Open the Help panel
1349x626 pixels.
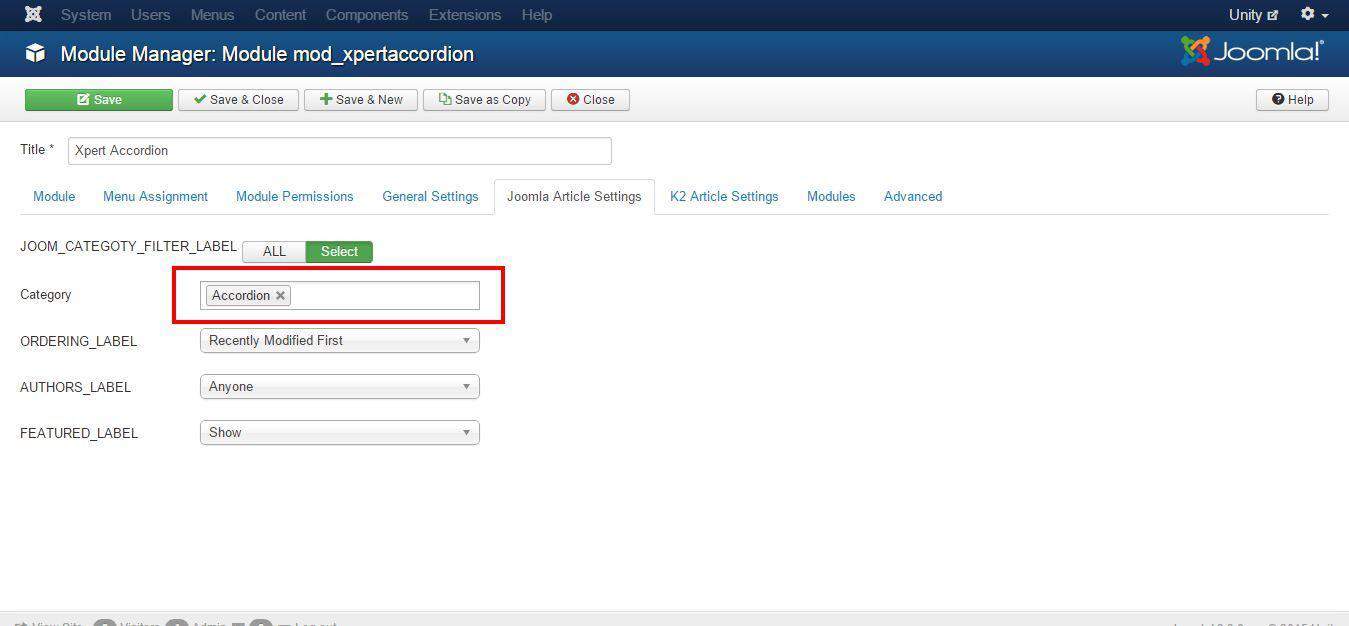pos(1292,99)
